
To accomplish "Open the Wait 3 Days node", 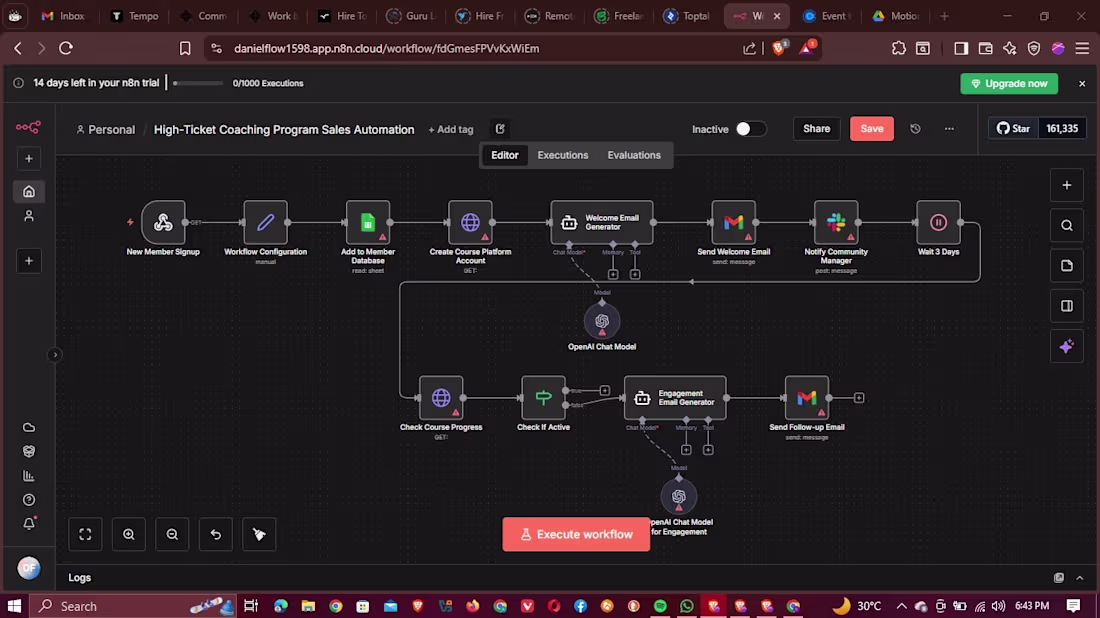I will click(938, 222).
